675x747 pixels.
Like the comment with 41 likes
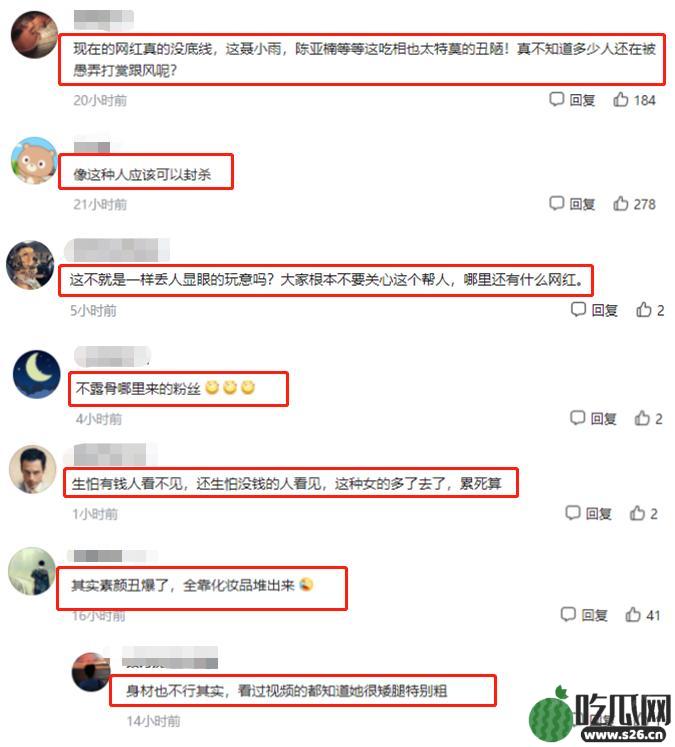(x=633, y=614)
